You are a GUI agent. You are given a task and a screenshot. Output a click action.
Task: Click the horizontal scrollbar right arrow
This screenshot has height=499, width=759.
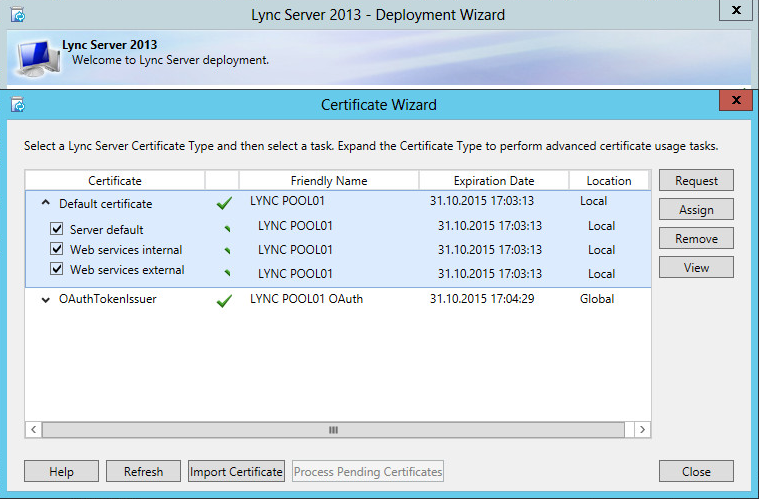coord(642,429)
